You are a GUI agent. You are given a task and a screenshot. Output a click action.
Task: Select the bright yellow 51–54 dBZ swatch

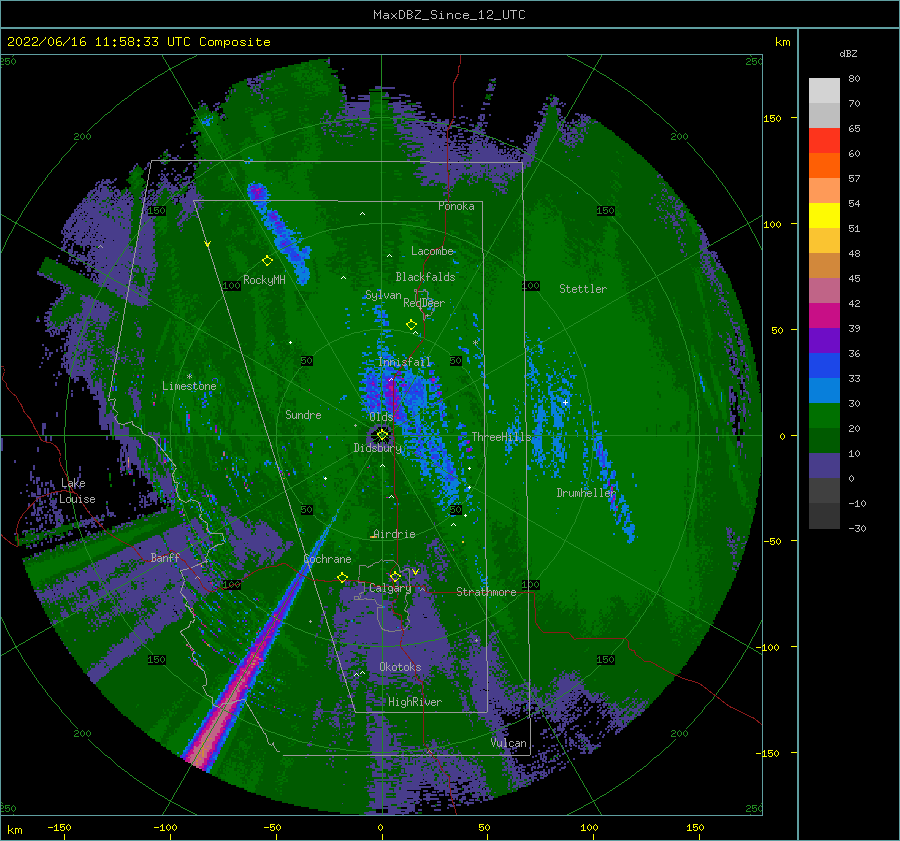pyautogui.click(x=824, y=216)
